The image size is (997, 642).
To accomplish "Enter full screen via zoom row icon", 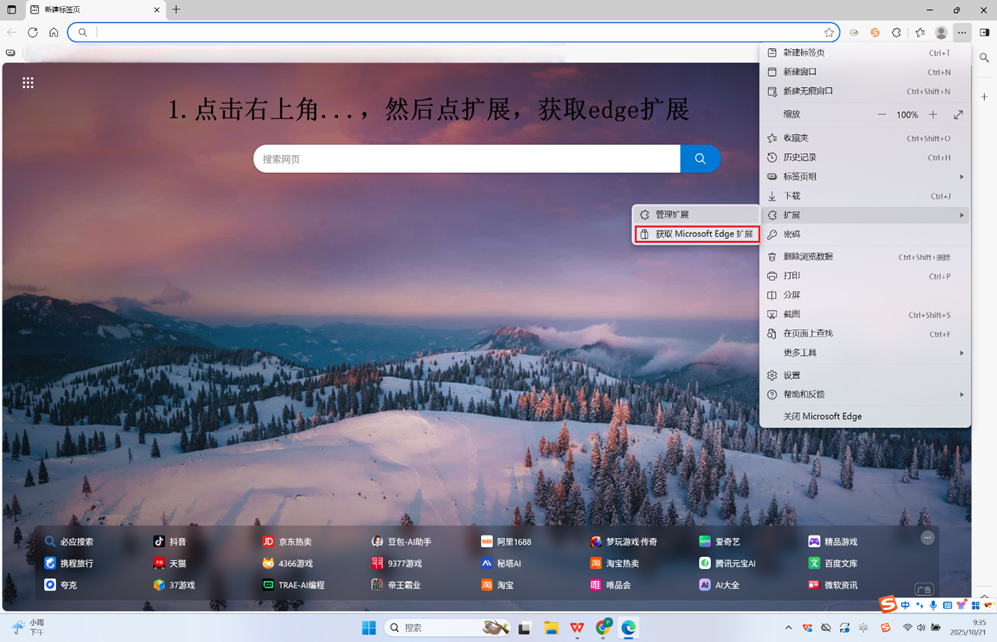I will coord(958,115).
